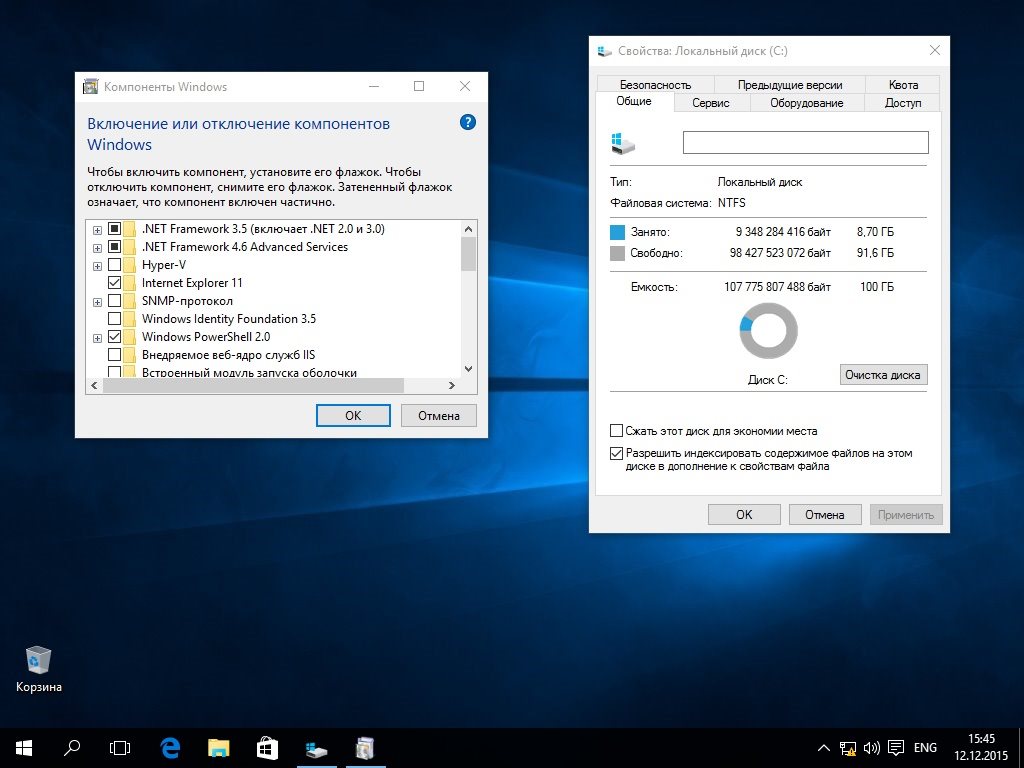1024x768 pixels.
Task: Open the Предыдущие версии tab
Action: click(x=790, y=85)
